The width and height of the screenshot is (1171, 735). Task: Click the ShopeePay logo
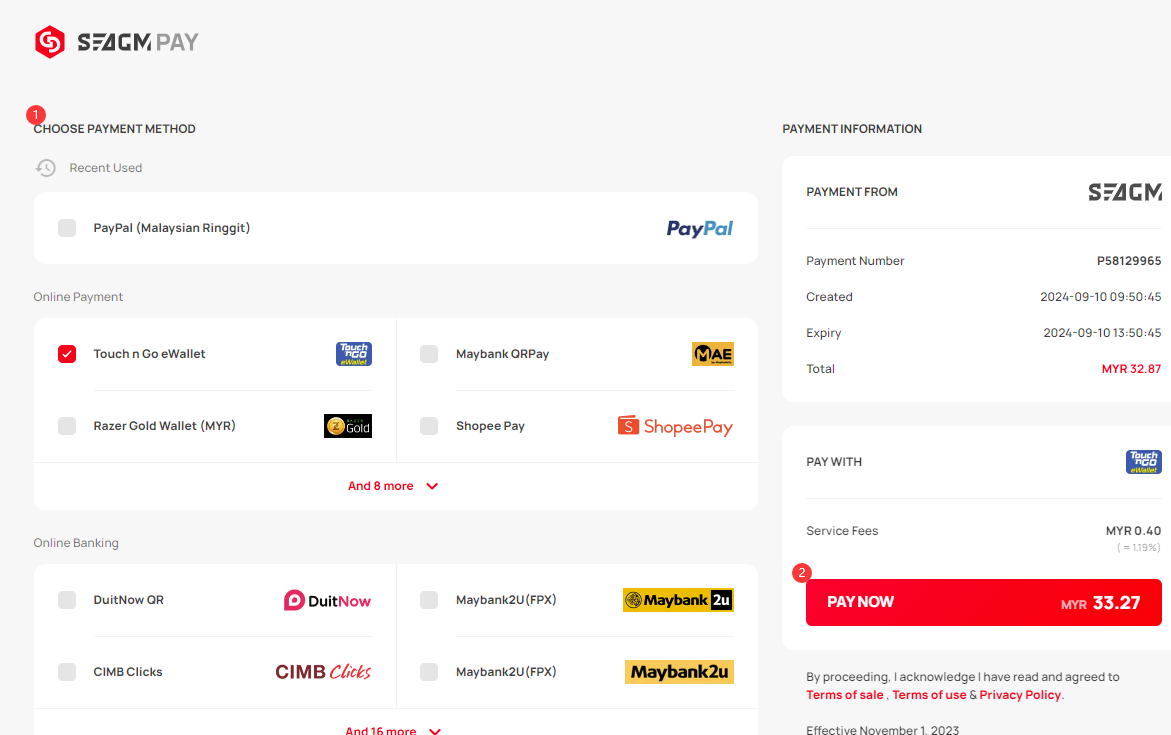(x=676, y=426)
